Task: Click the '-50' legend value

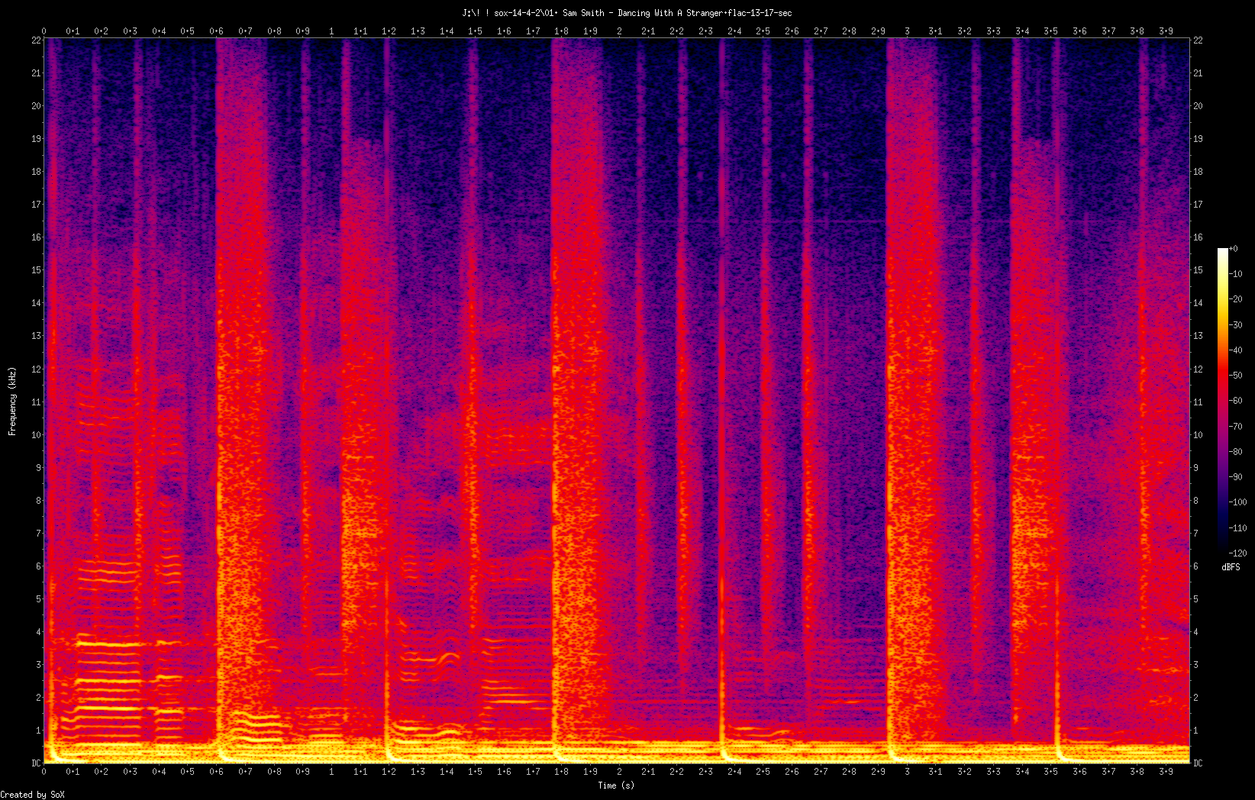Action: [1237, 375]
